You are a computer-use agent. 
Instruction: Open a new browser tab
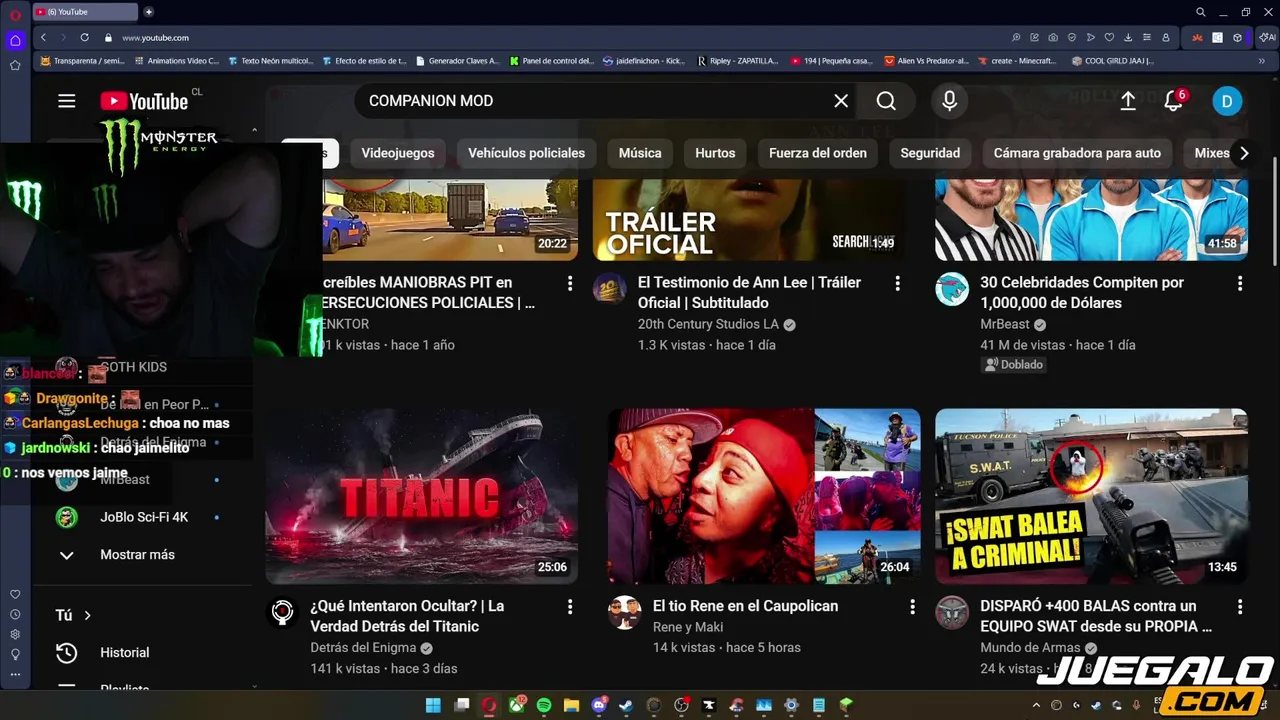point(149,12)
